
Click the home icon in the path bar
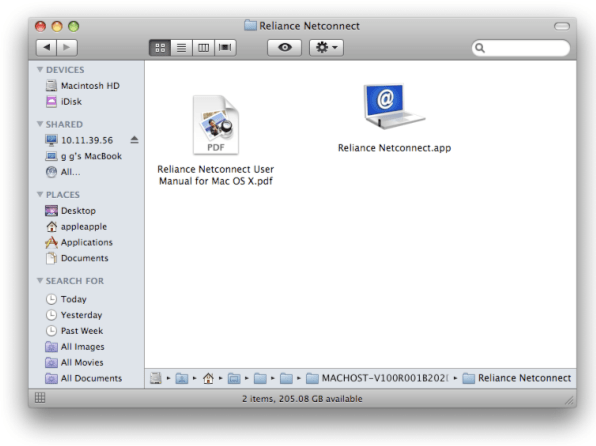[208, 378]
